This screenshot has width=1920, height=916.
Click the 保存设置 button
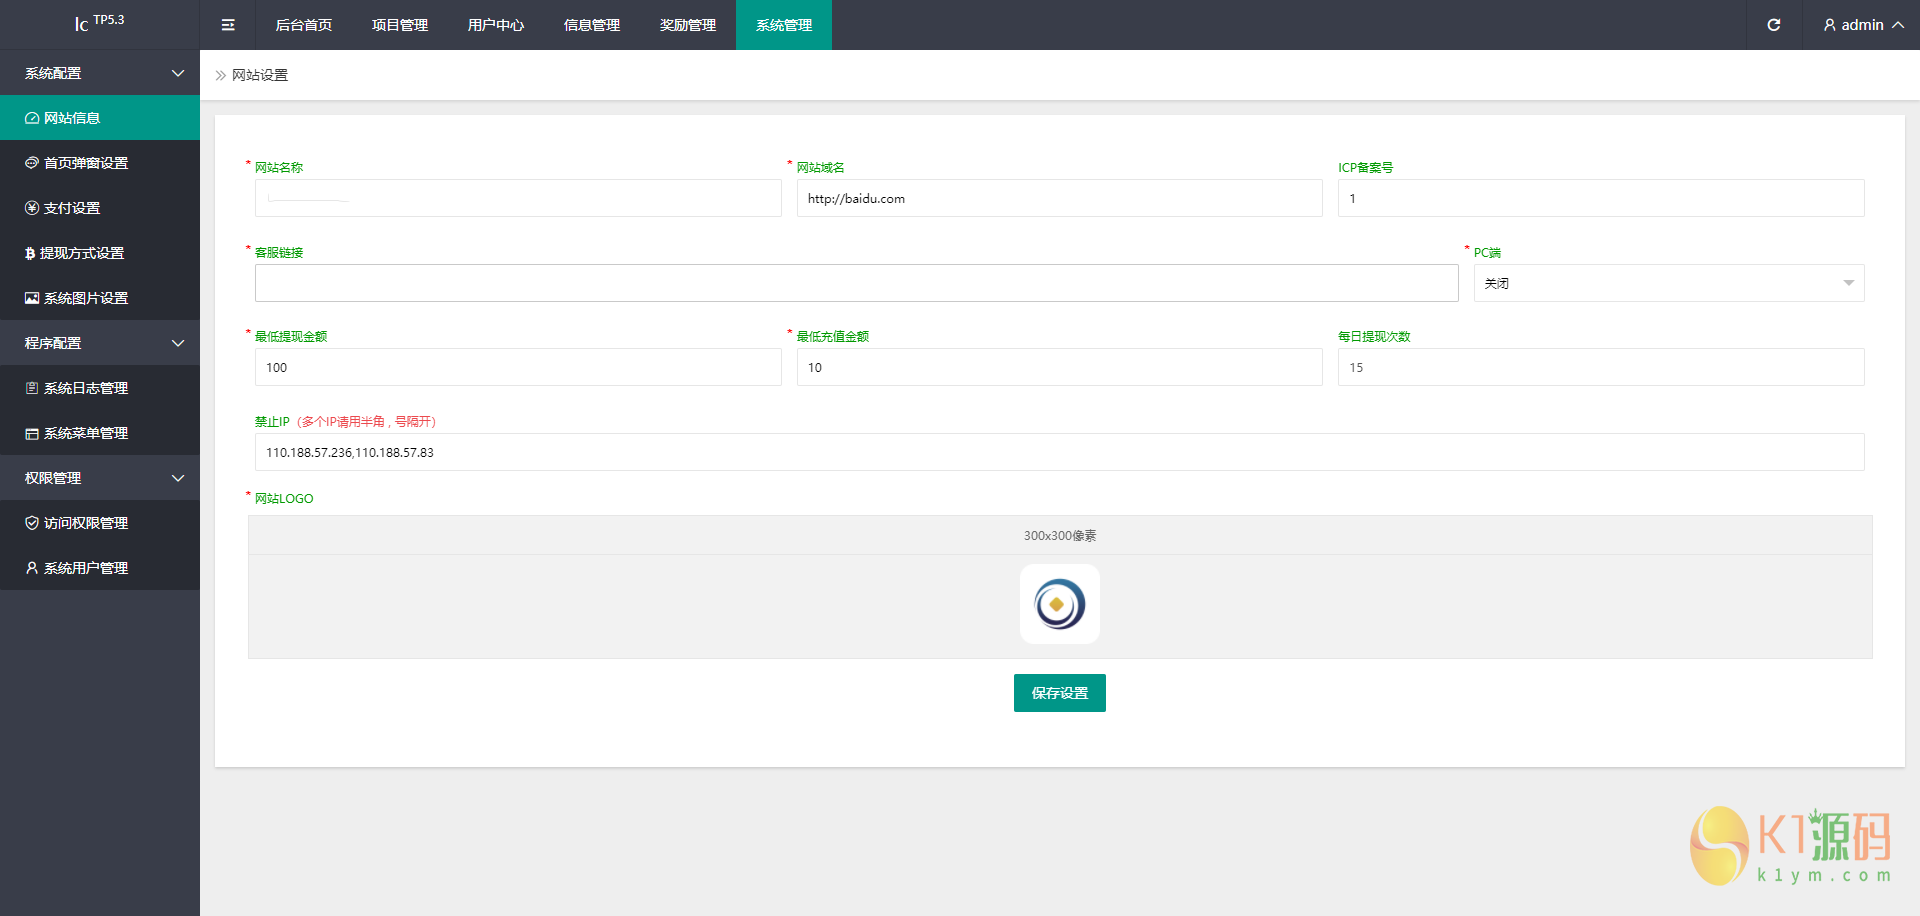[1060, 693]
